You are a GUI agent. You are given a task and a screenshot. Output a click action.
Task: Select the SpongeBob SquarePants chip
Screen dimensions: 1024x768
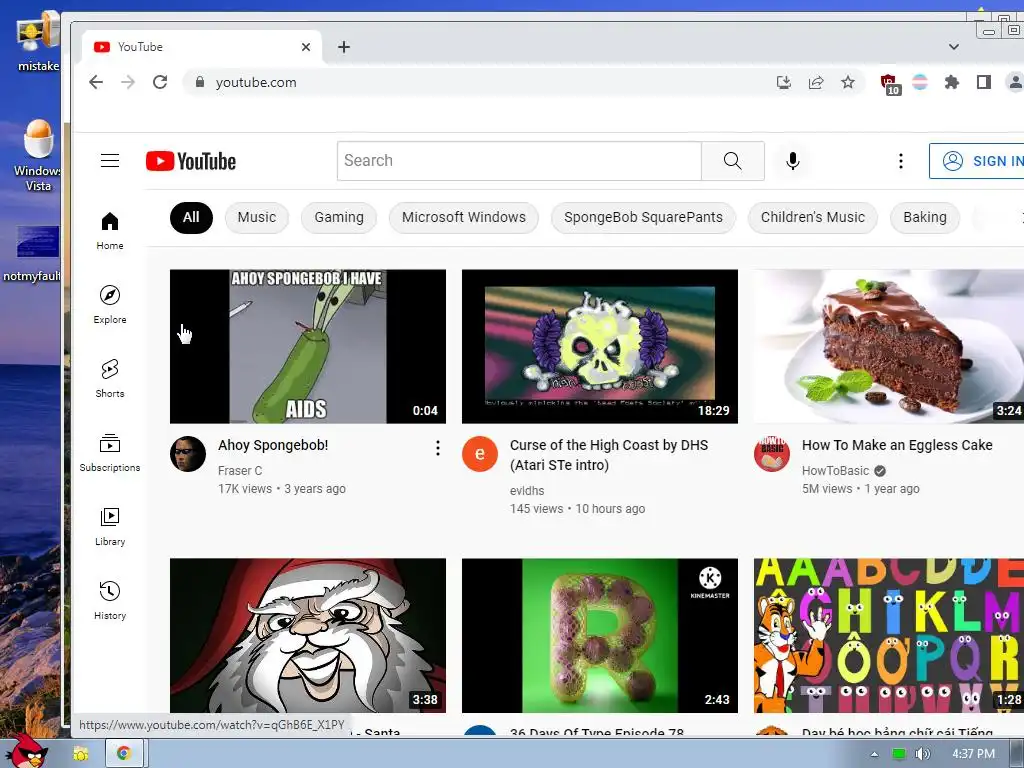[643, 217]
